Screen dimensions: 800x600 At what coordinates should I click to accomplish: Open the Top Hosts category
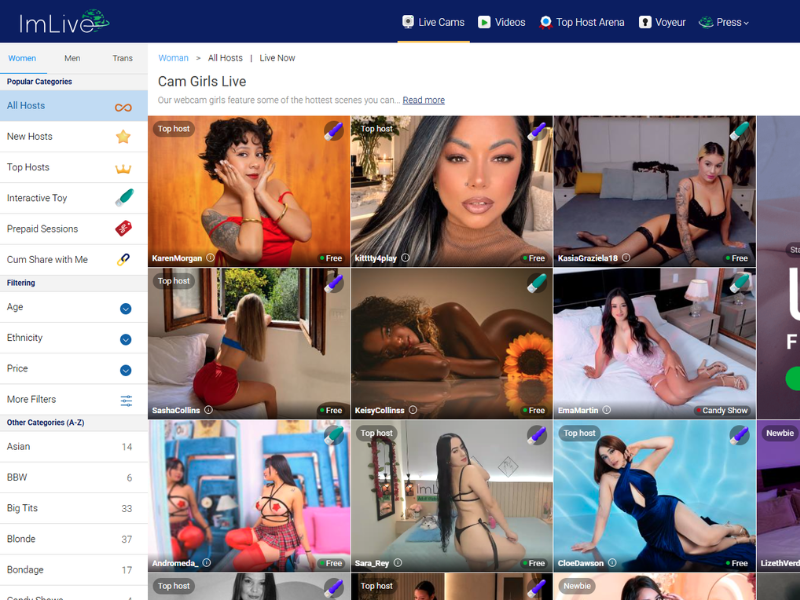[74, 167]
